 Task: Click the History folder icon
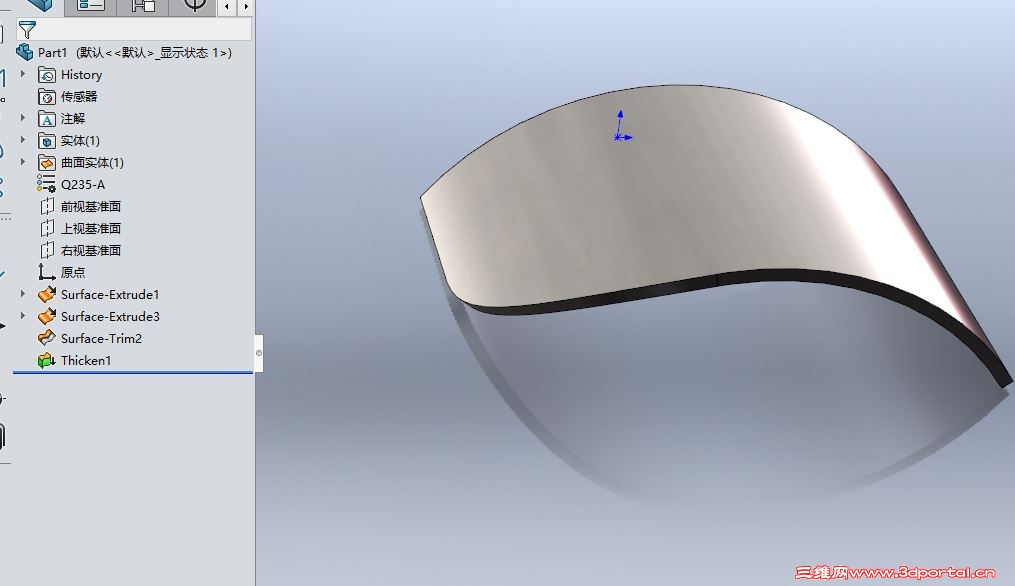click(x=47, y=75)
